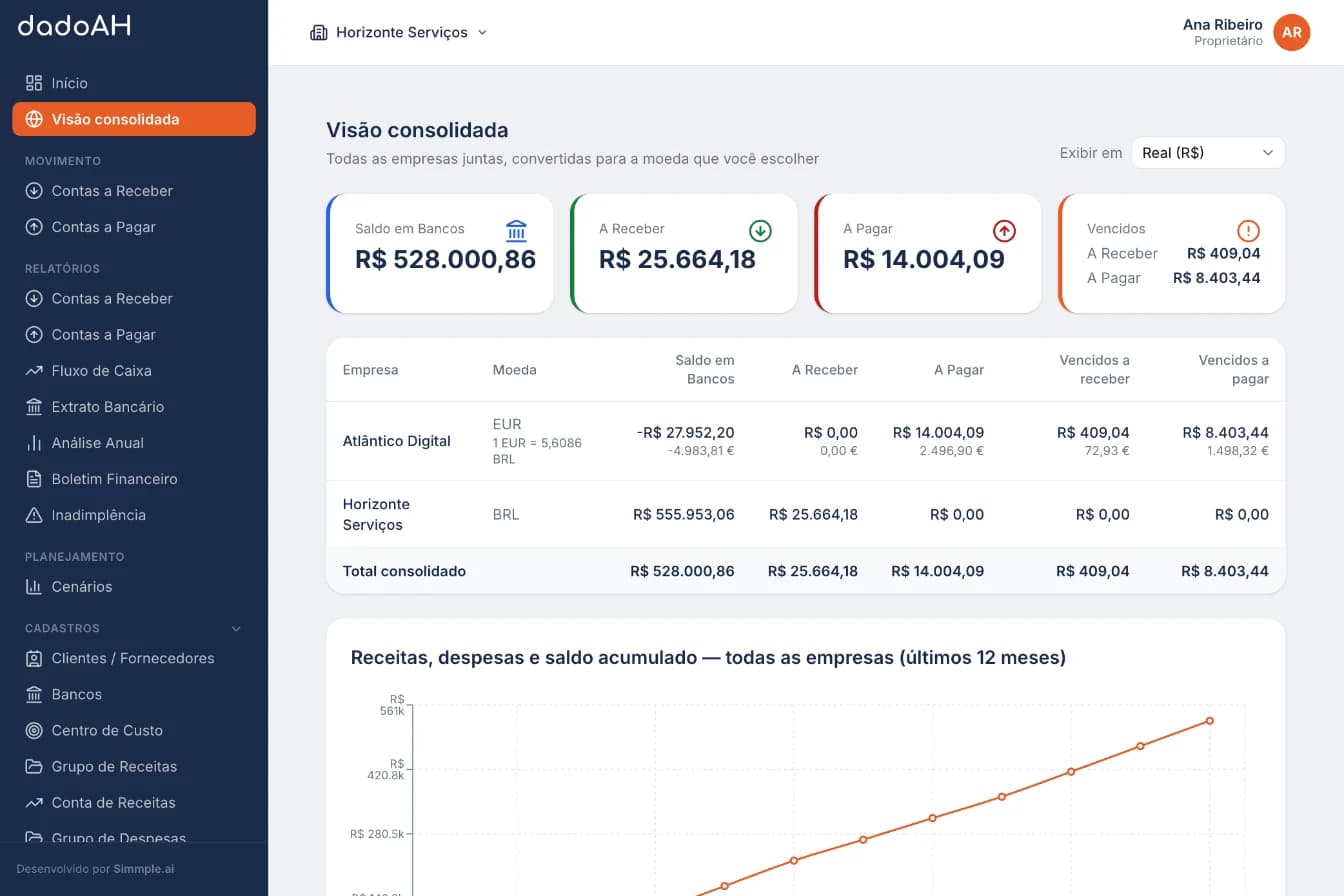Click the A Receber R$ 25.664,18 card

684,253
